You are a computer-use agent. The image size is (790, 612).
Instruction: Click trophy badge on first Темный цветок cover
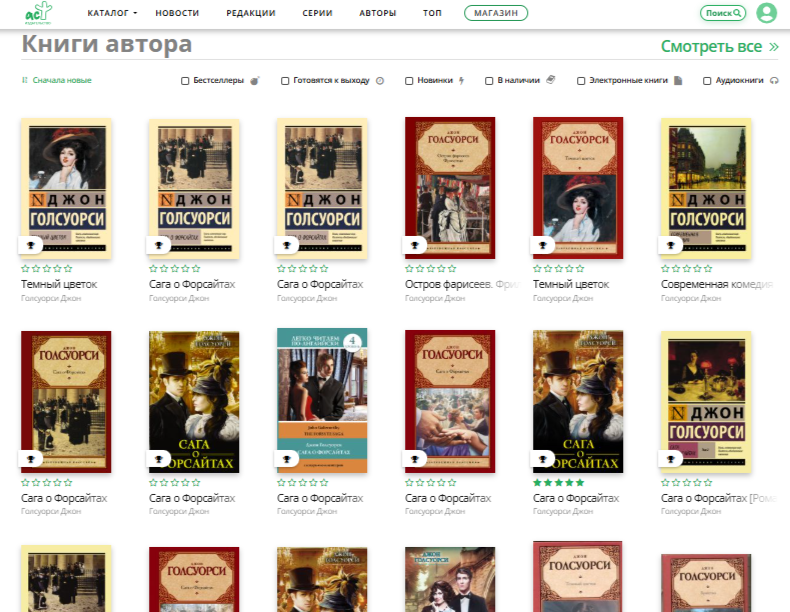click(x=31, y=245)
